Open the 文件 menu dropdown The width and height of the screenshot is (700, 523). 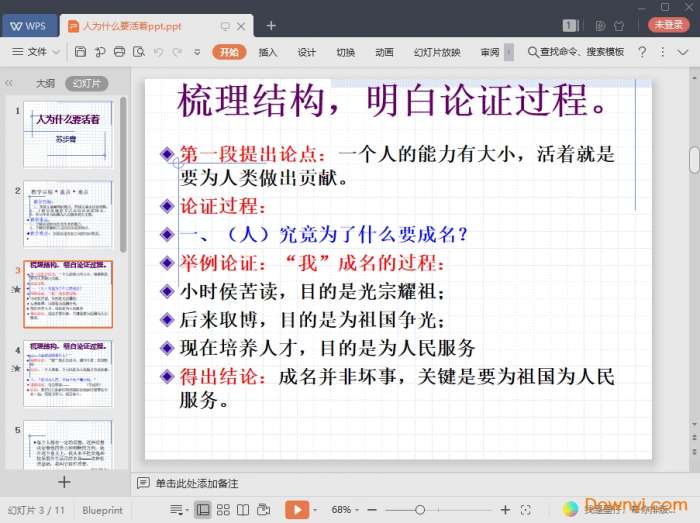click(x=37, y=52)
